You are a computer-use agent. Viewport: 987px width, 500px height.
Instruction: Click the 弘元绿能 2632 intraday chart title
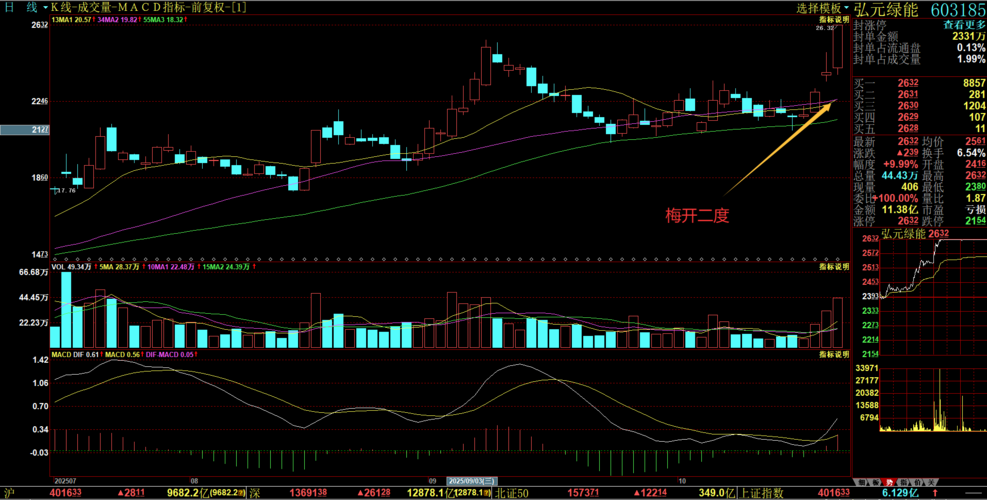pyautogui.click(x=915, y=234)
